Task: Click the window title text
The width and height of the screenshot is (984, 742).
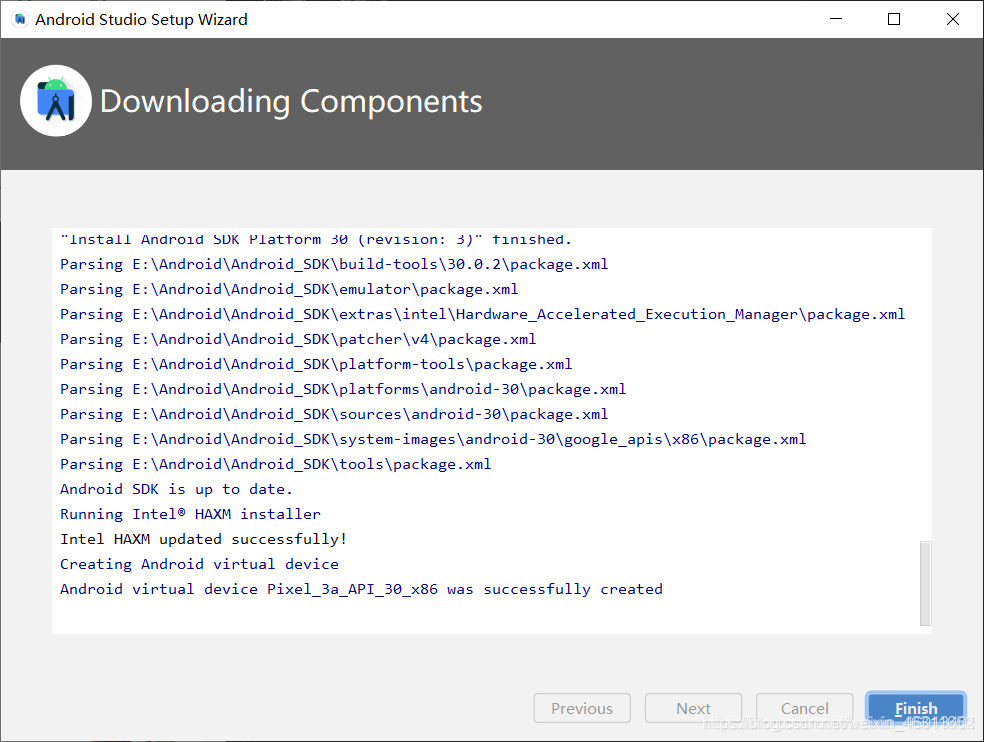Action: coord(141,20)
